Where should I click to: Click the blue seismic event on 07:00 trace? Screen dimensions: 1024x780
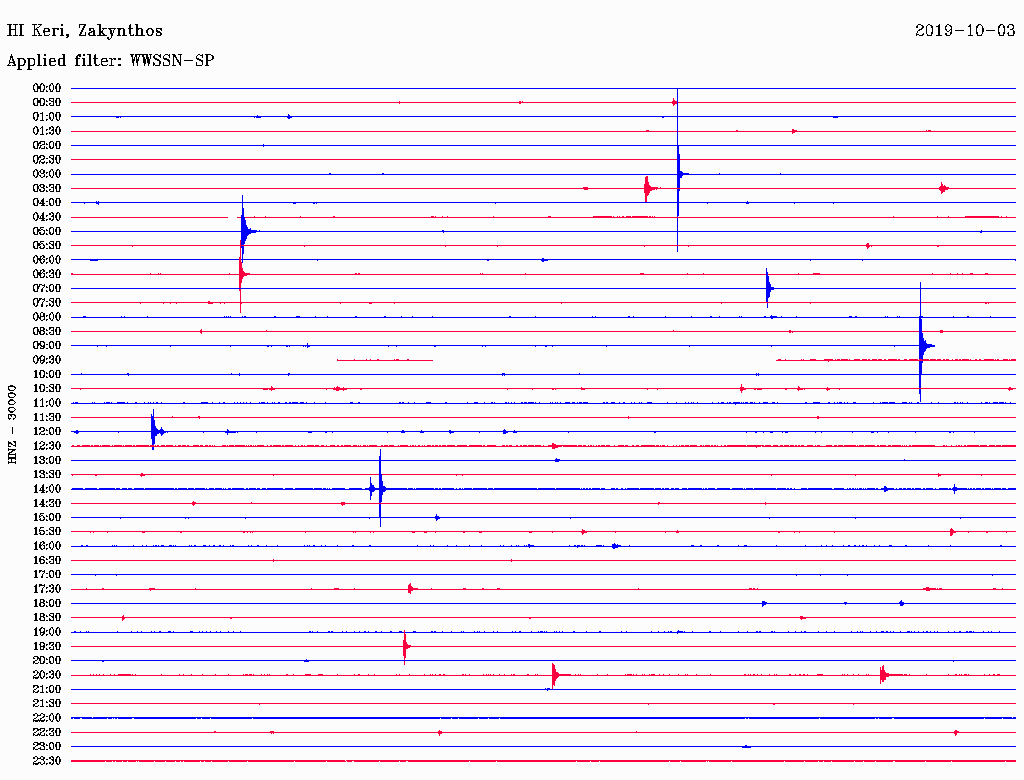click(769, 288)
